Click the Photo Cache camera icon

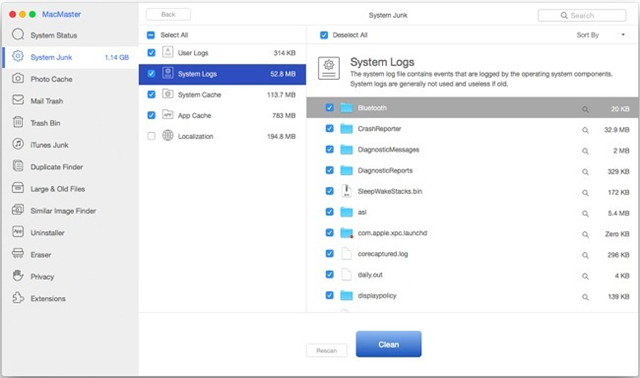point(18,78)
